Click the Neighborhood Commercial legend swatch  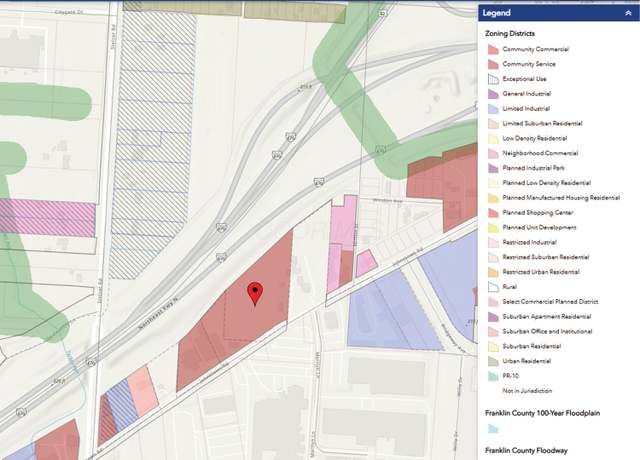point(493,153)
